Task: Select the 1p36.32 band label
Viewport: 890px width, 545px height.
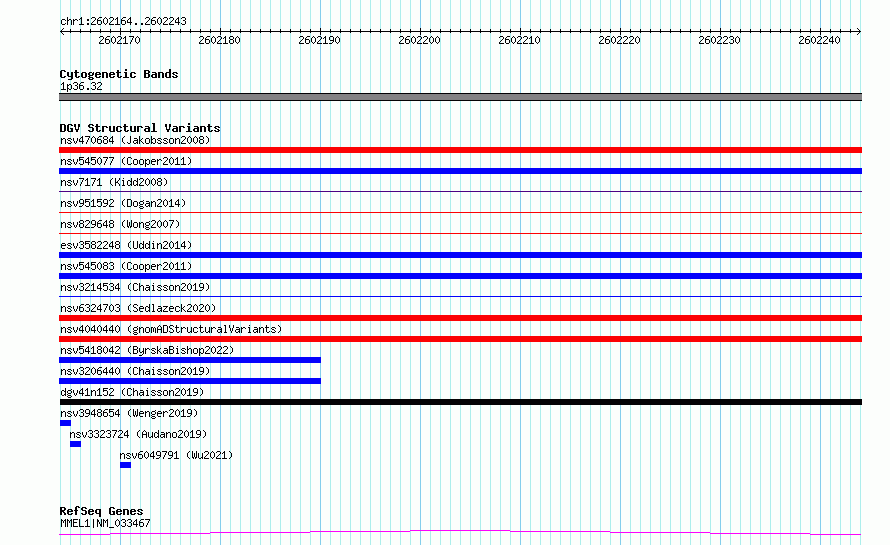Action: point(81,86)
